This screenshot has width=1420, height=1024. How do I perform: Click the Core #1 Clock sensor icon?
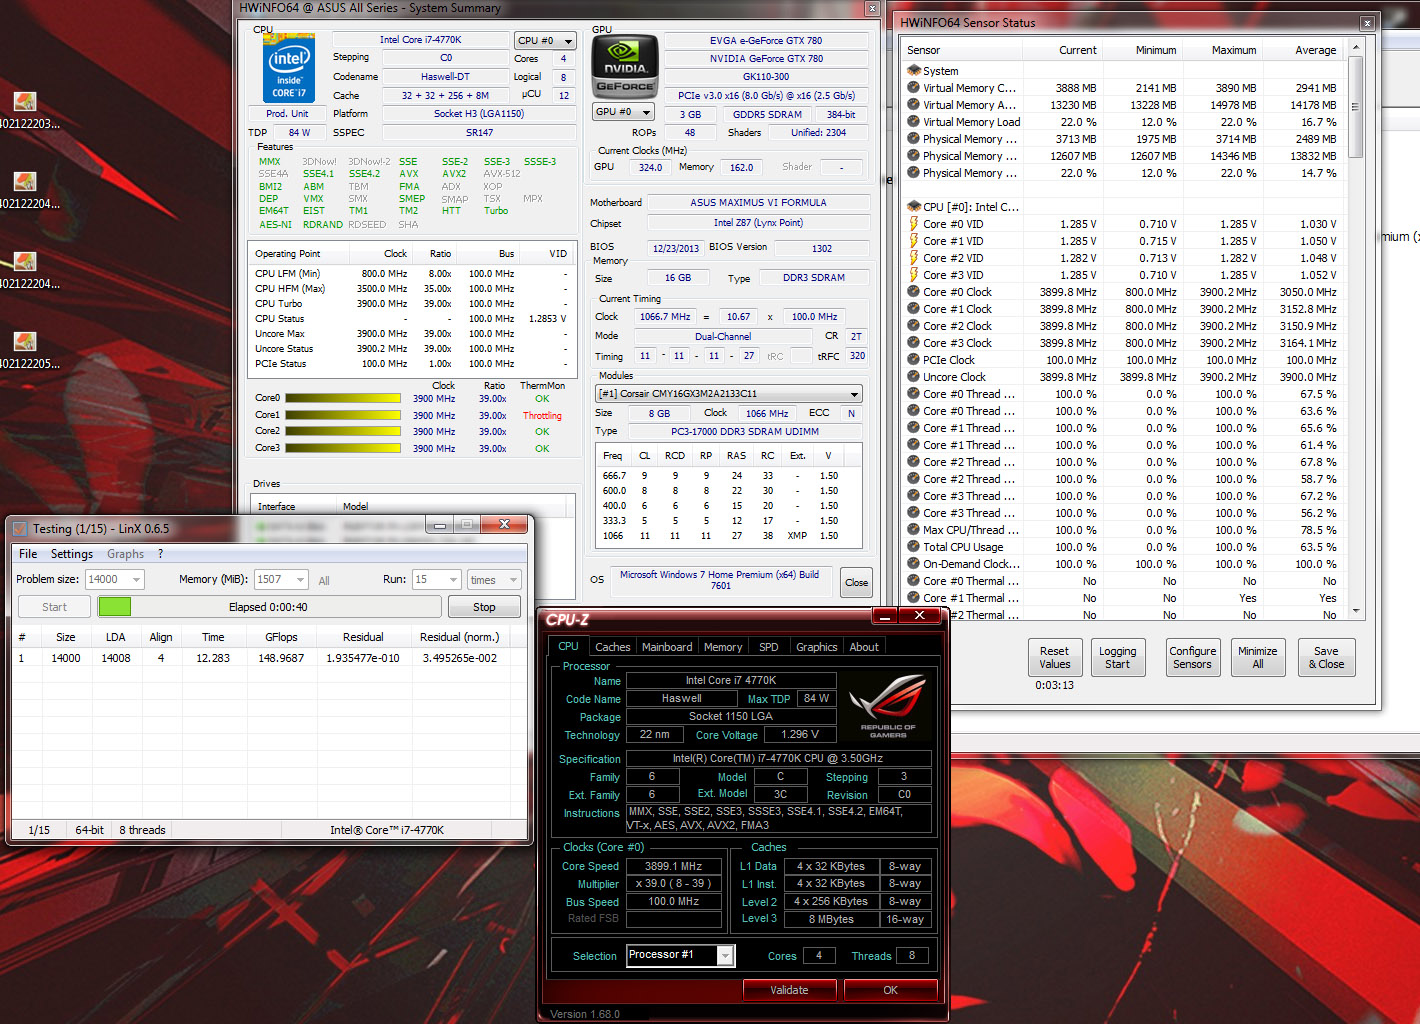click(x=913, y=309)
